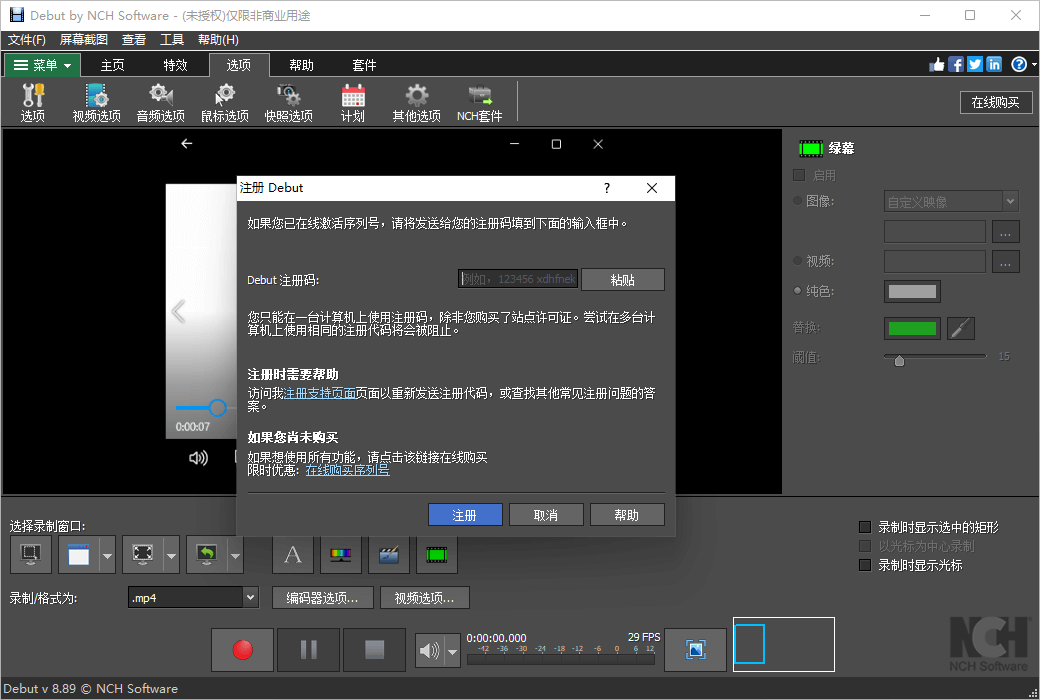Click the stop recording button

[375, 650]
